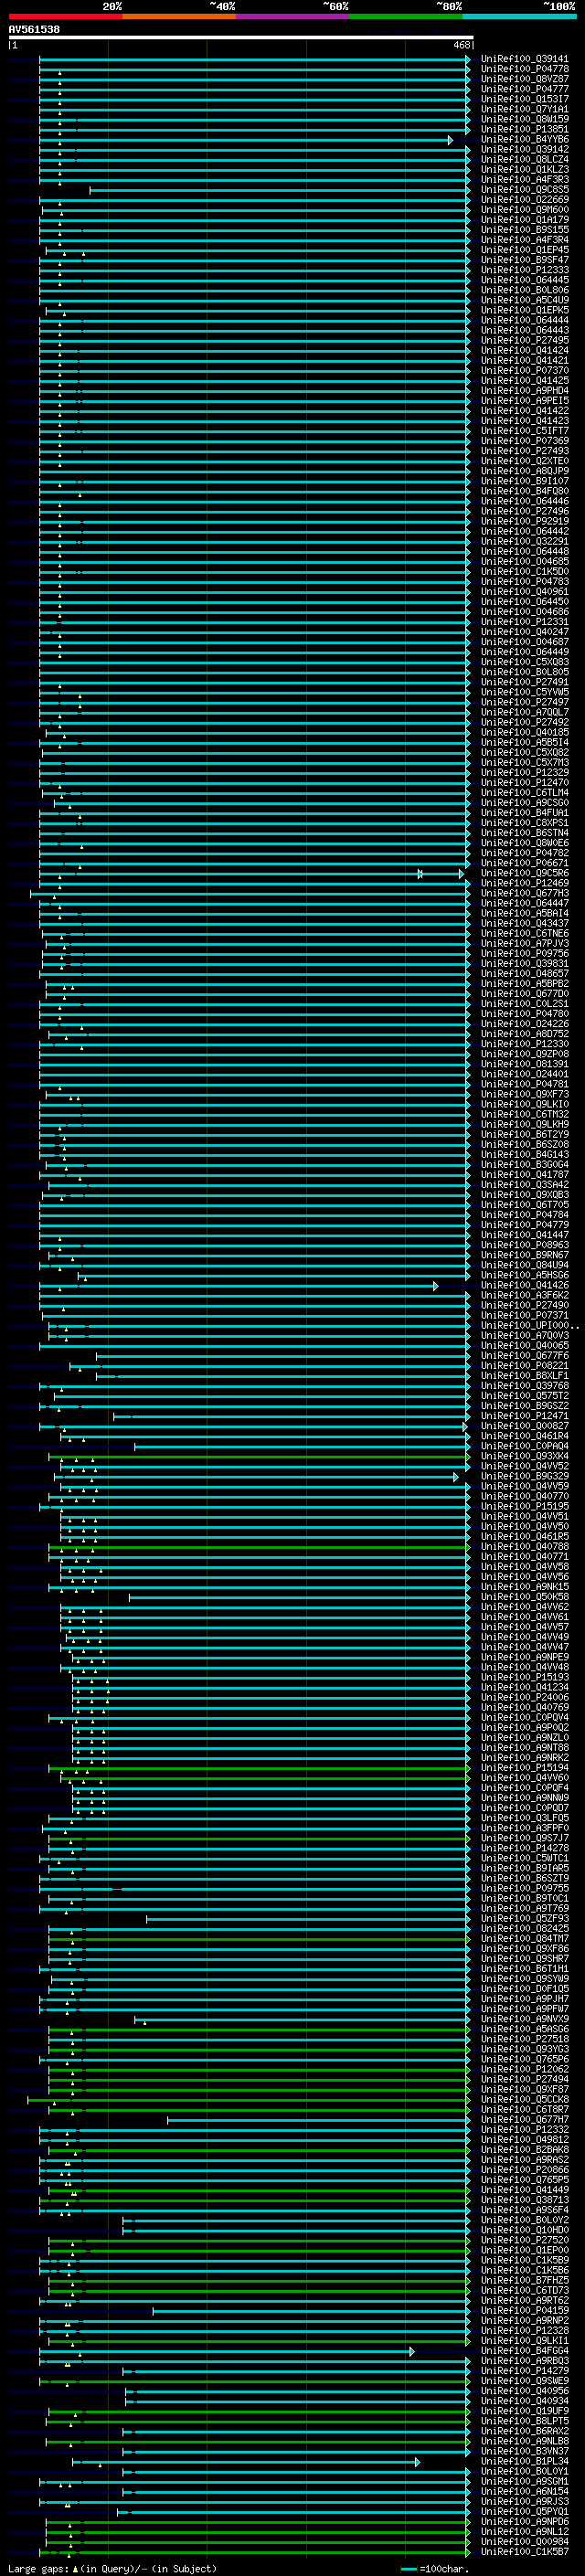
Task: Open hit UniRef100_Q39141
Action: [x=525, y=59]
